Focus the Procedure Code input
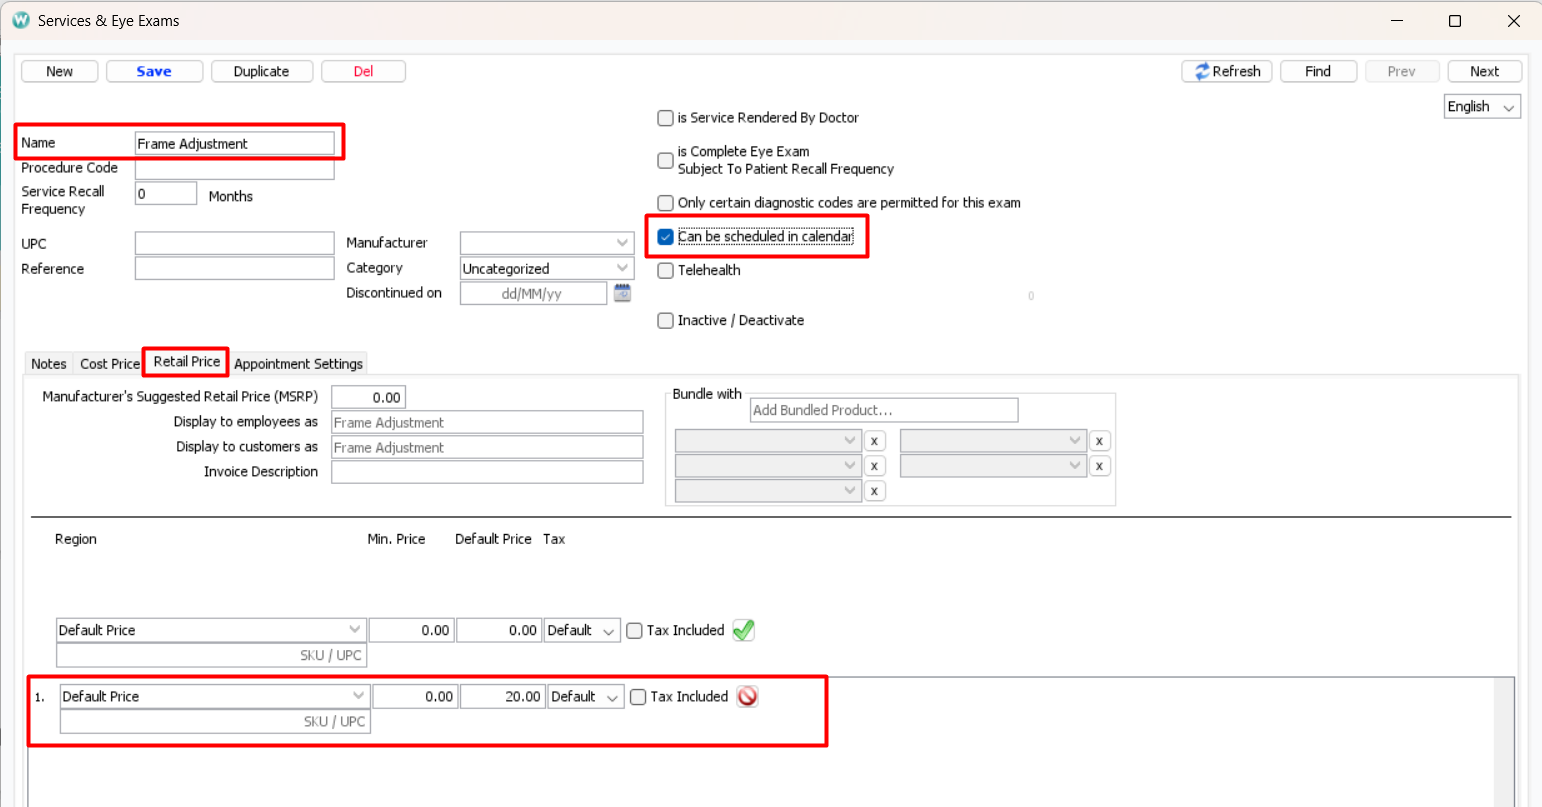 coord(235,168)
